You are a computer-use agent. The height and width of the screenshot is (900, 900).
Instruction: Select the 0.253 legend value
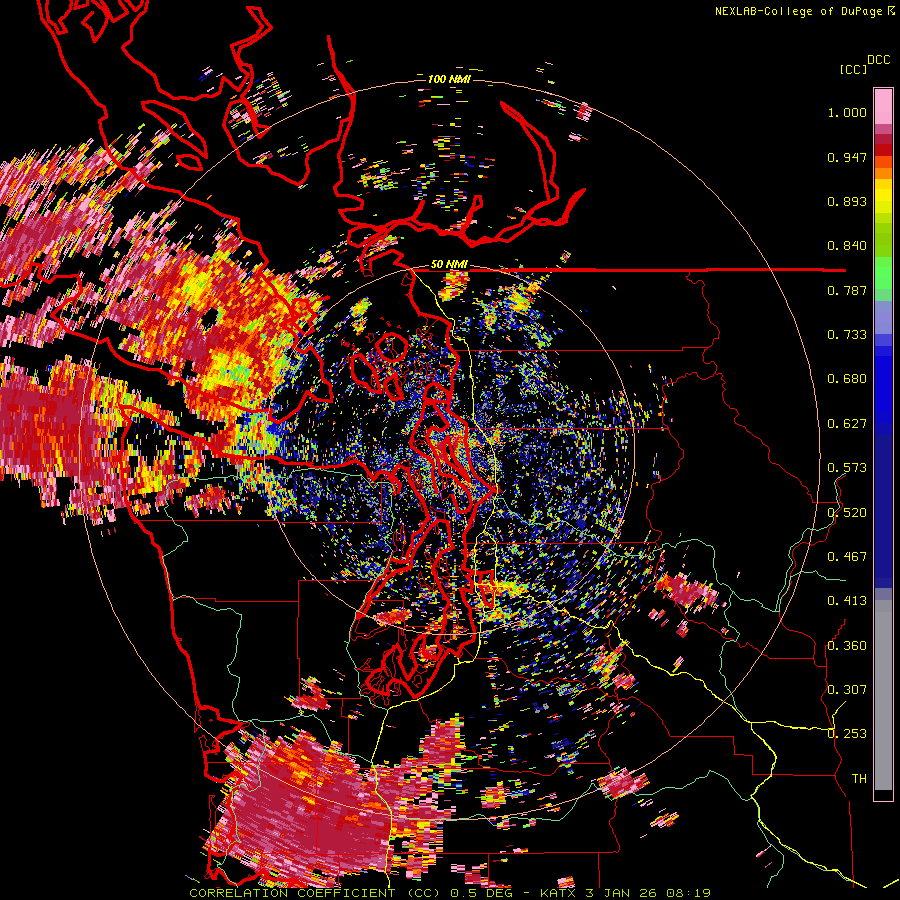(847, 734)
